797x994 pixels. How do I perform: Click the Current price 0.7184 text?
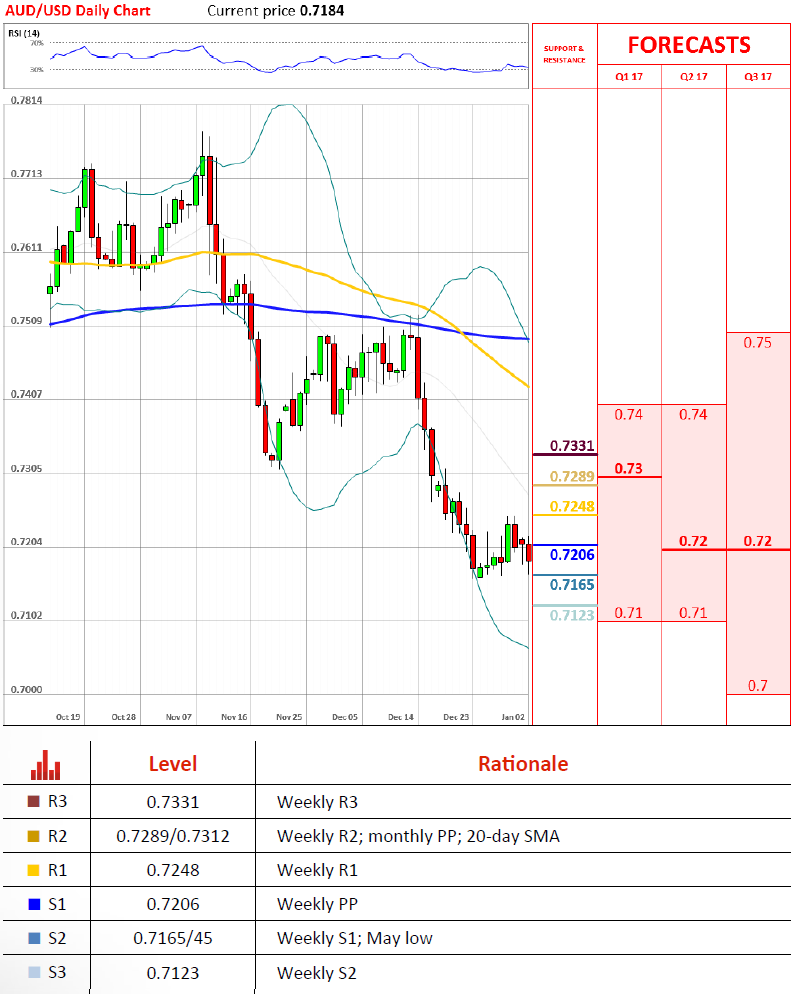[x=276, y=11]
